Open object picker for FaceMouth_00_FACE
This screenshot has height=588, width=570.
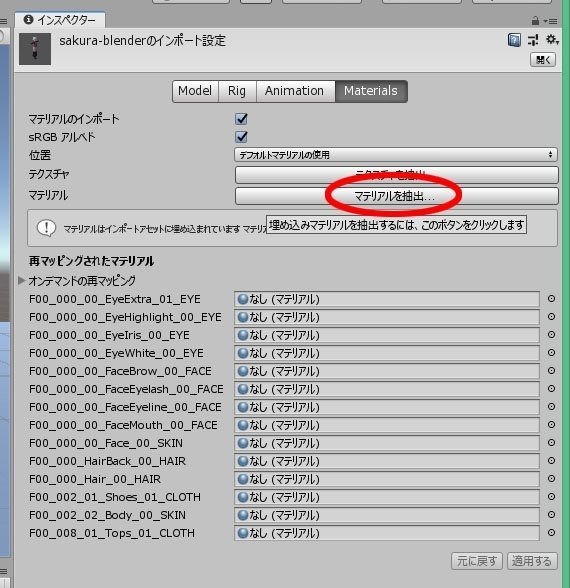pos(551,425)
